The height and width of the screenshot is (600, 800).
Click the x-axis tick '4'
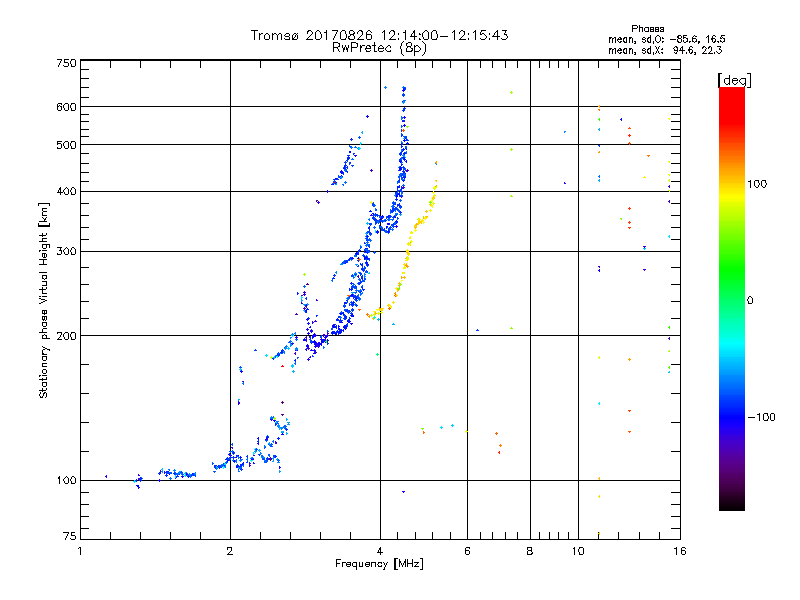[x=380, y=551]
